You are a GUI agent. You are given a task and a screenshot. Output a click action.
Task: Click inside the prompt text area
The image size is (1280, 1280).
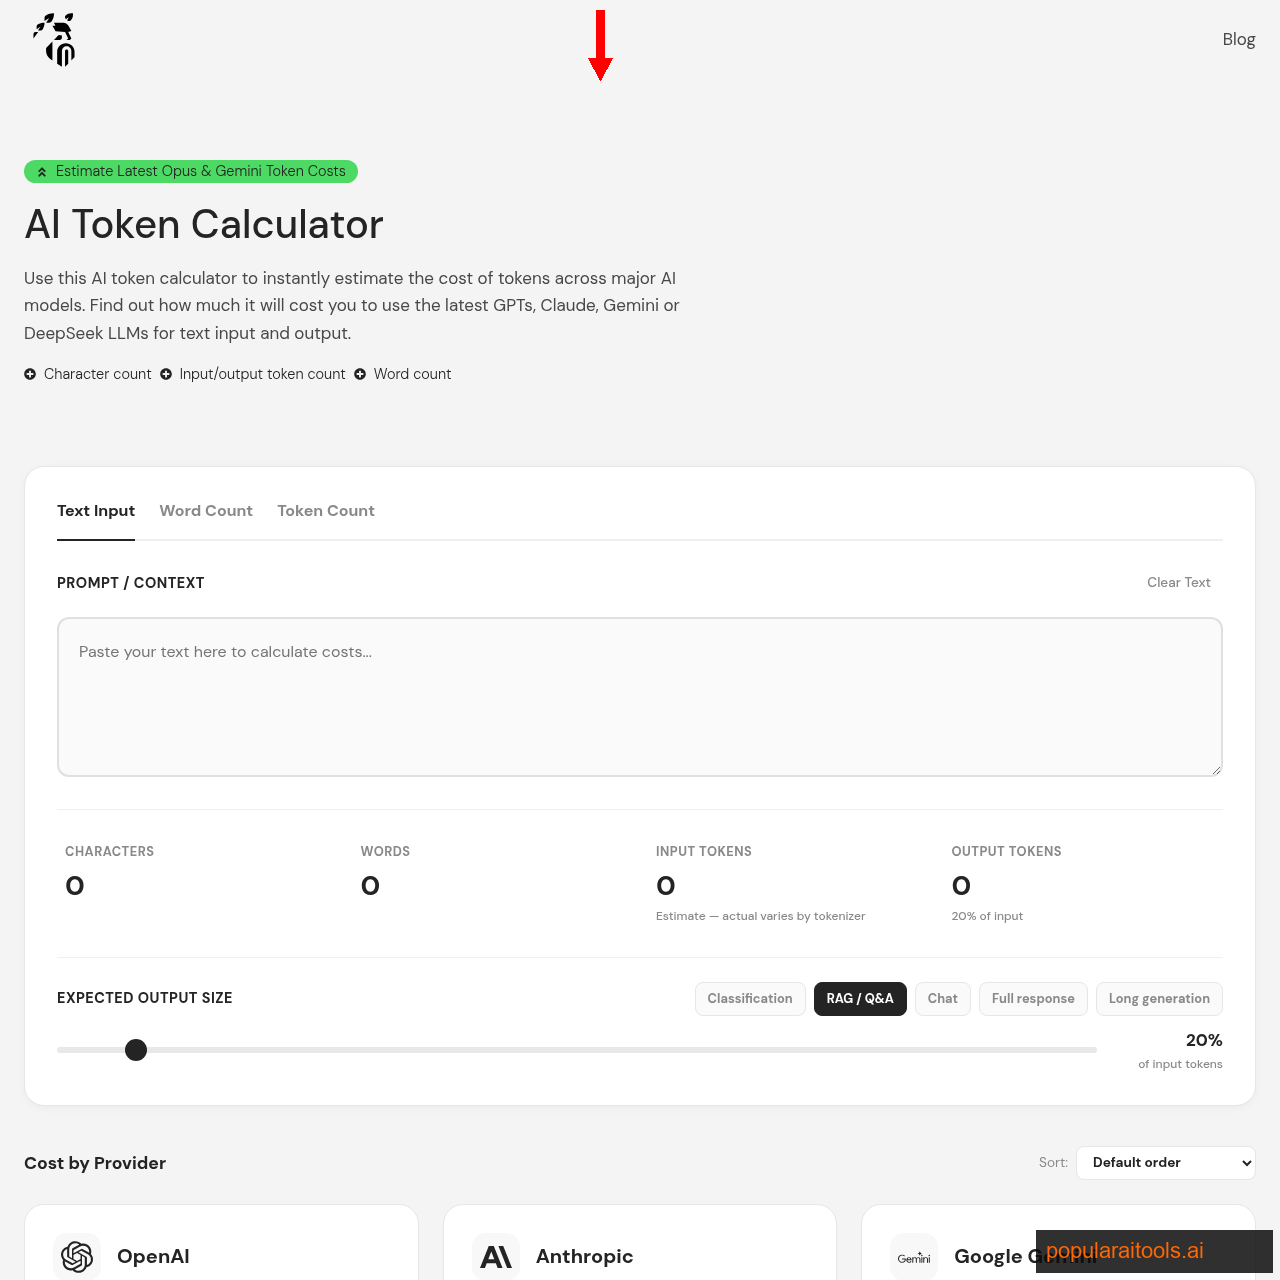tap(639, 697)
